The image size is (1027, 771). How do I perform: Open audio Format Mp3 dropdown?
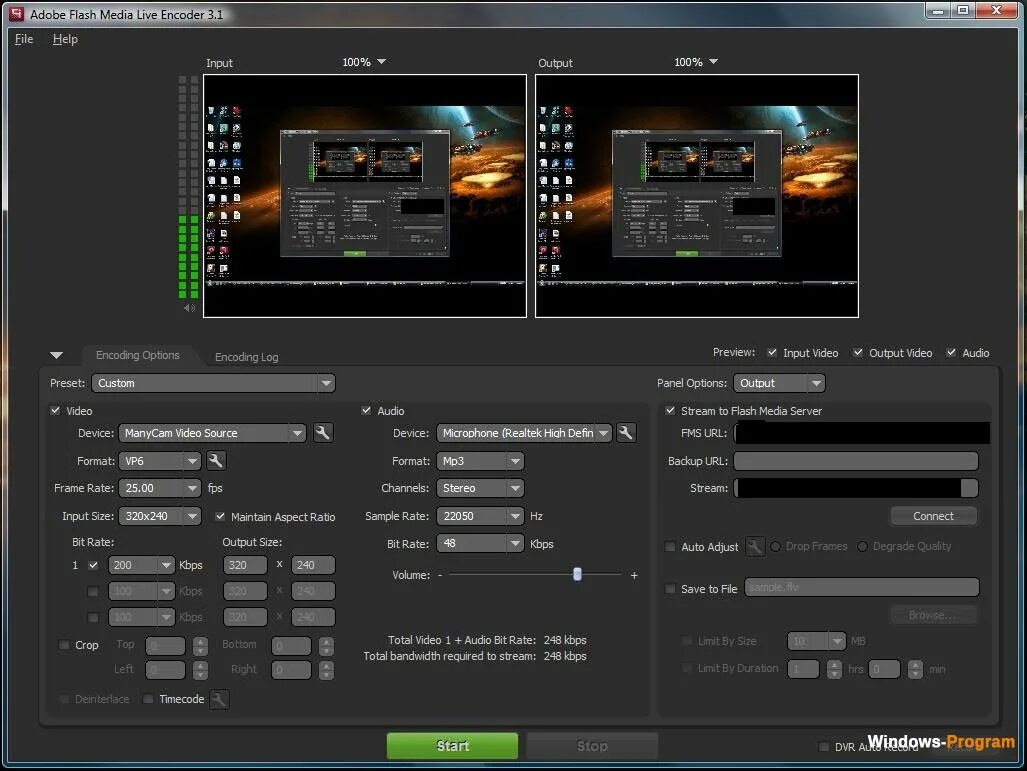(480, 461)
